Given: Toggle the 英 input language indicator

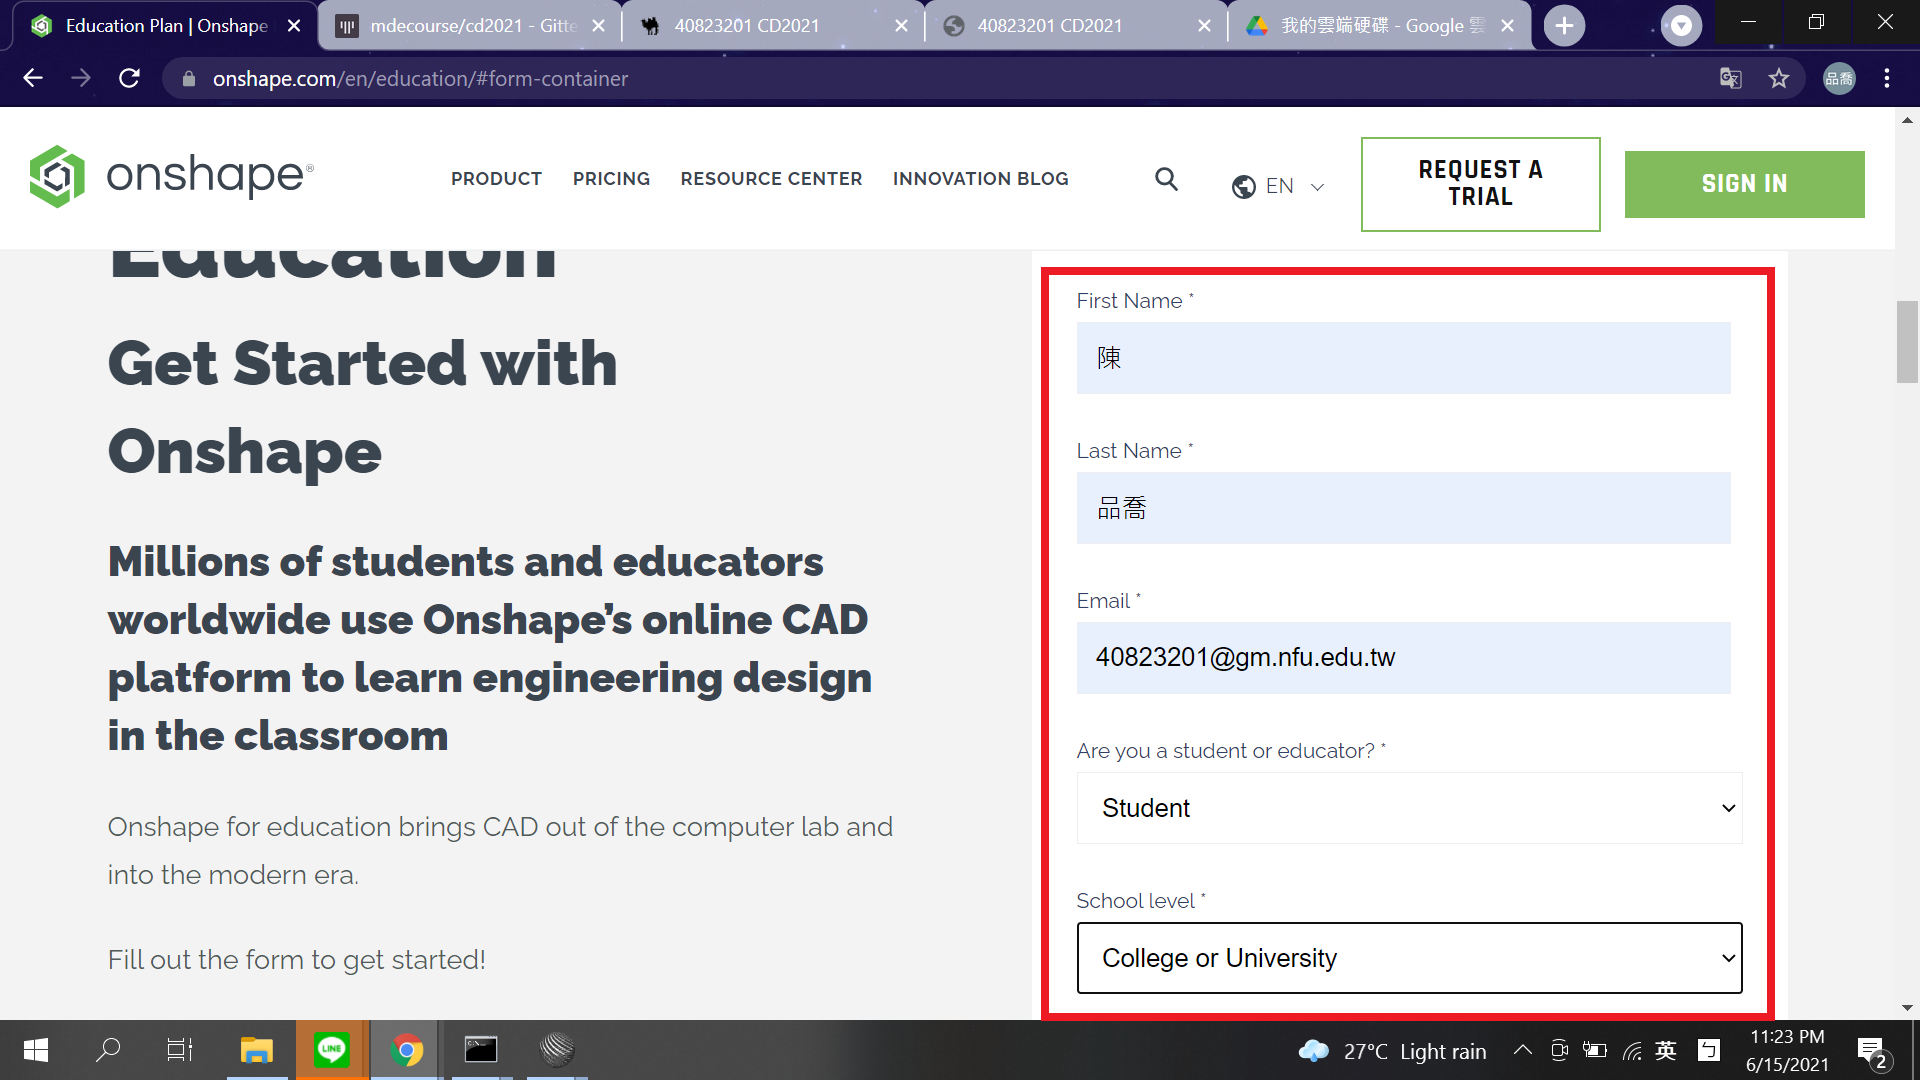Looking at the screenshot, I should click(1666, 1050).
